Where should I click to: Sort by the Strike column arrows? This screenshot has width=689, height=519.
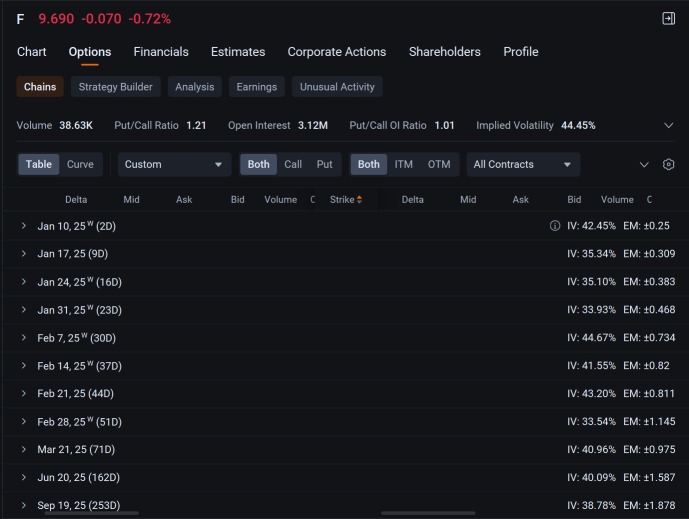pos(359,200)
